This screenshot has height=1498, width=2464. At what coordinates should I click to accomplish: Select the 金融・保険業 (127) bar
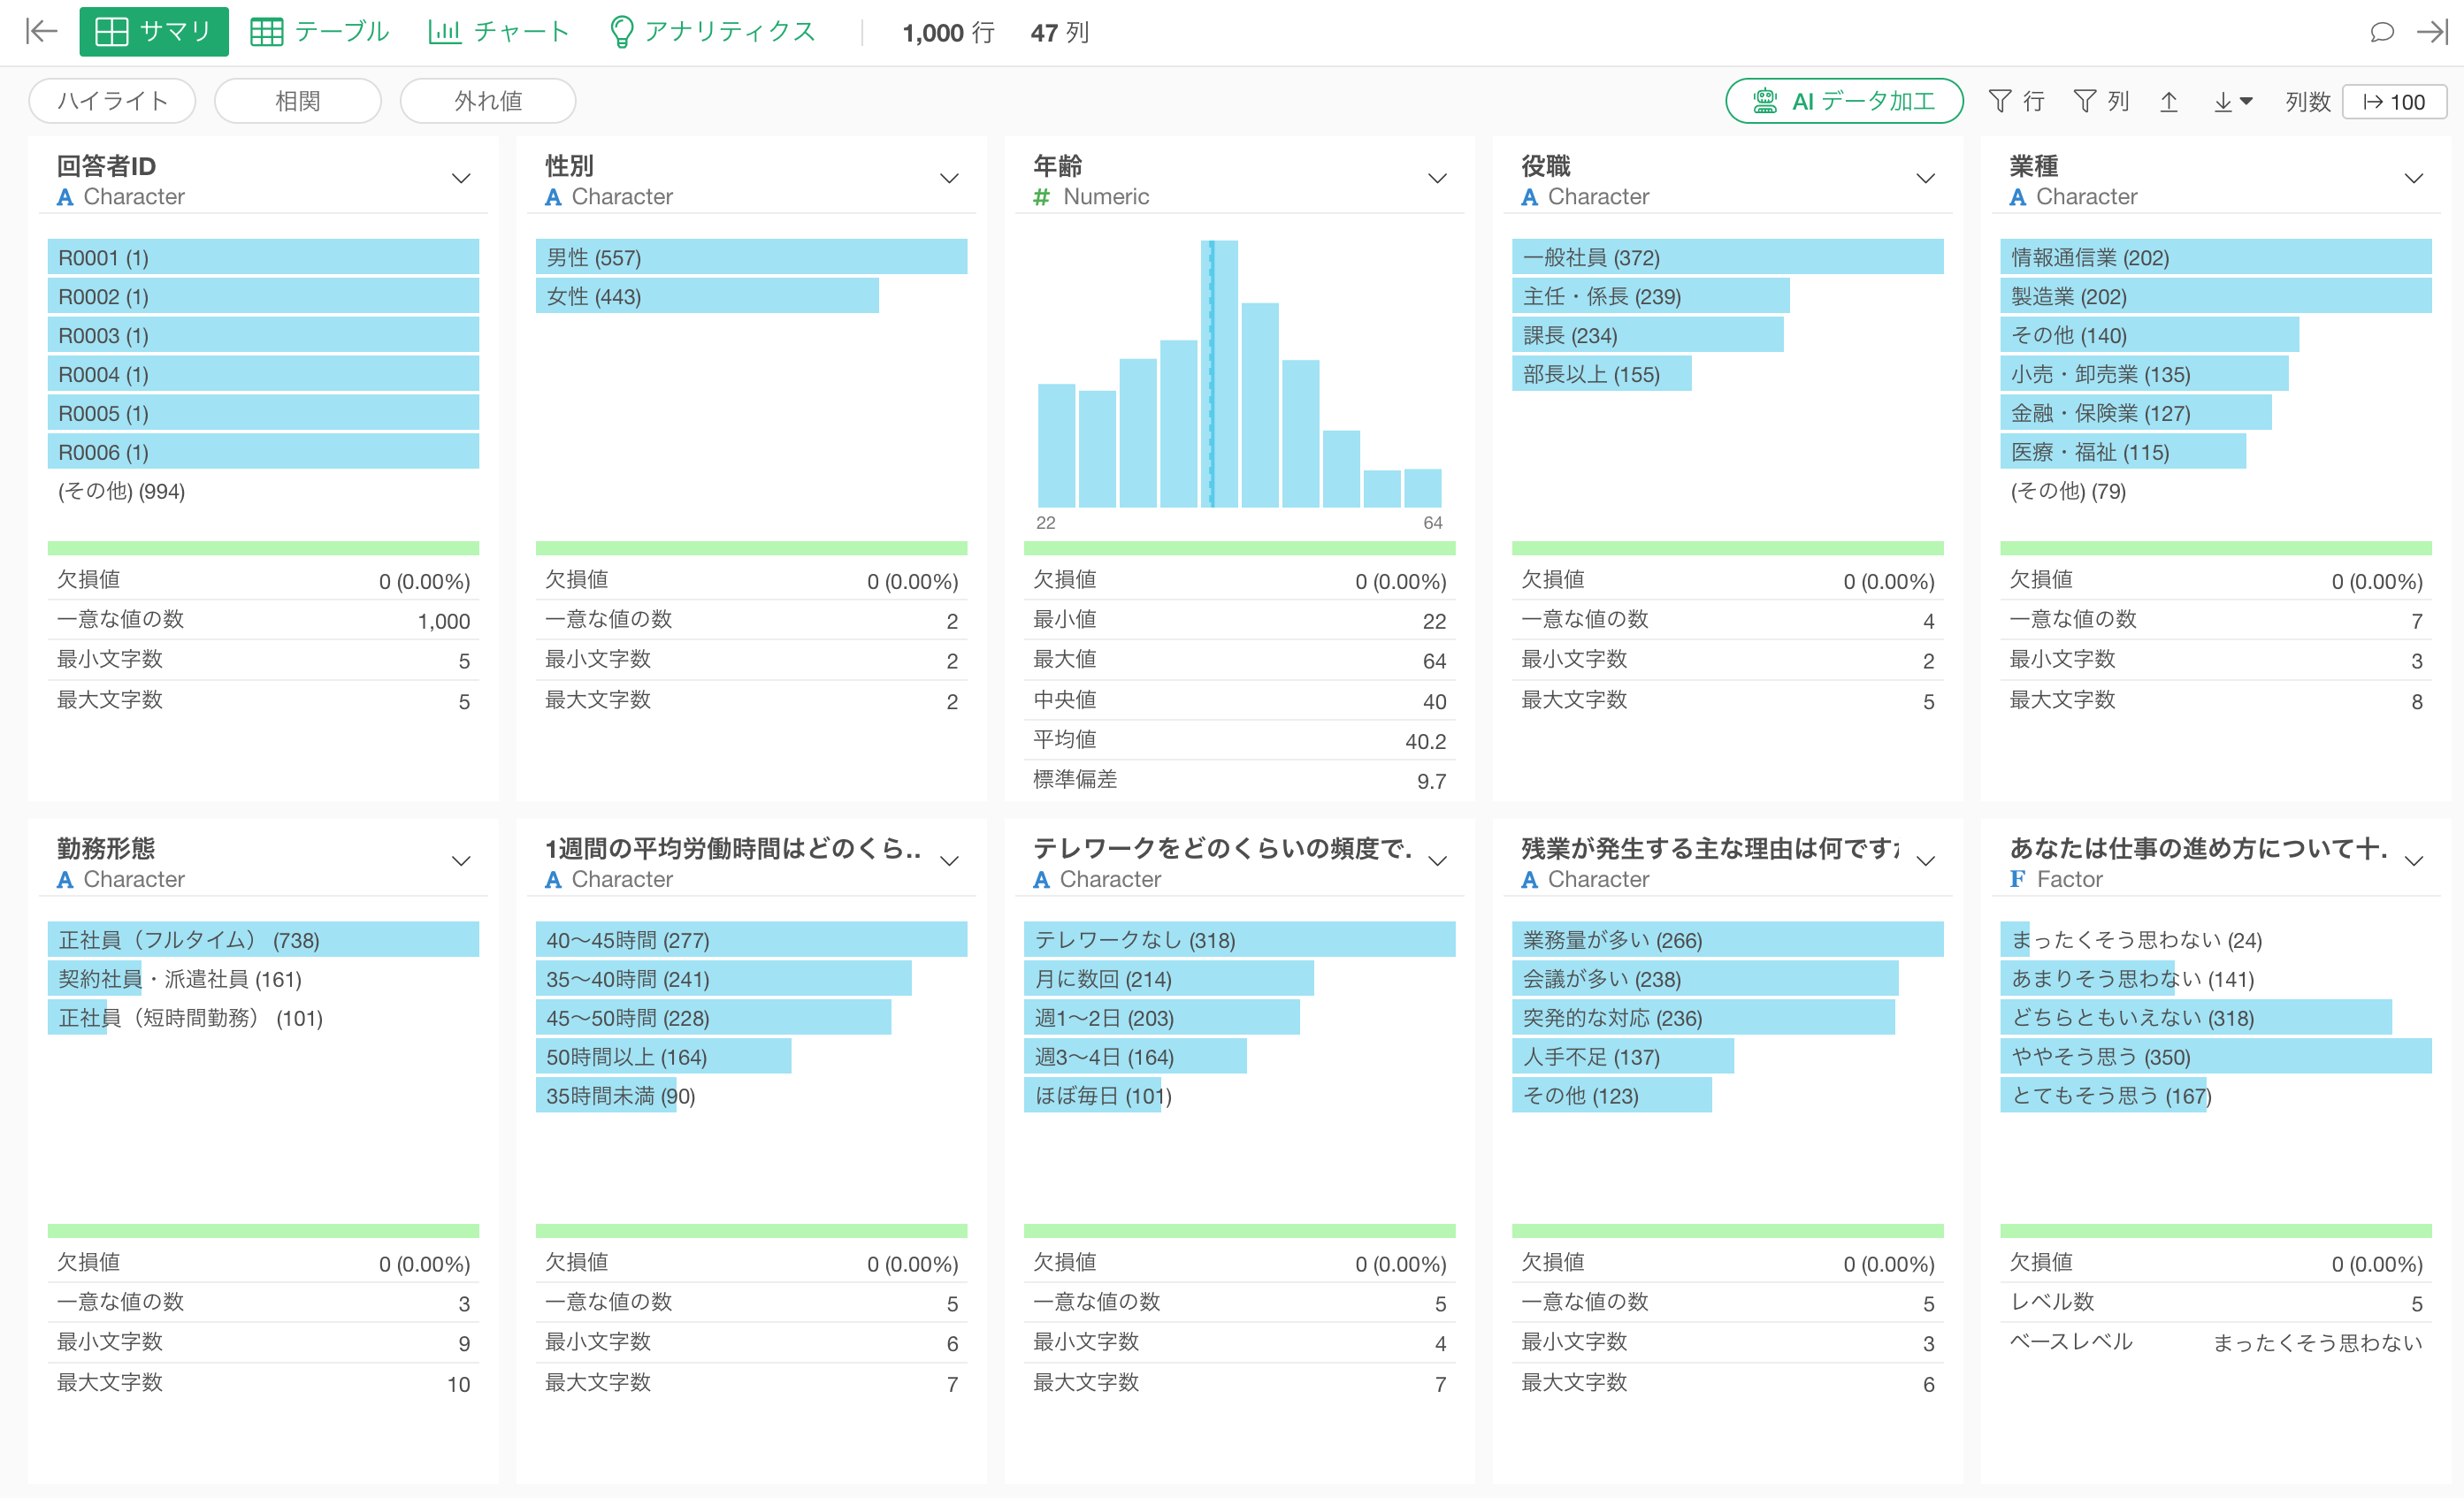click(2135, 413)
